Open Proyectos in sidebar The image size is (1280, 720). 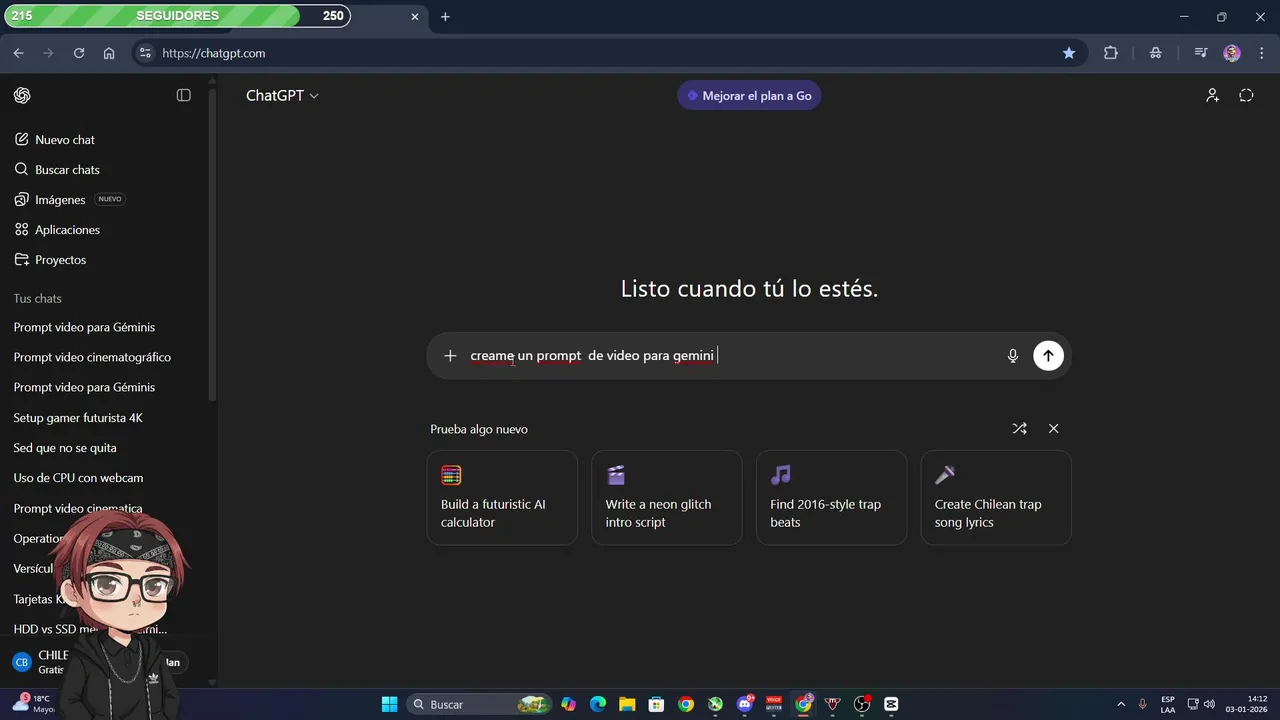coord(60,260)
